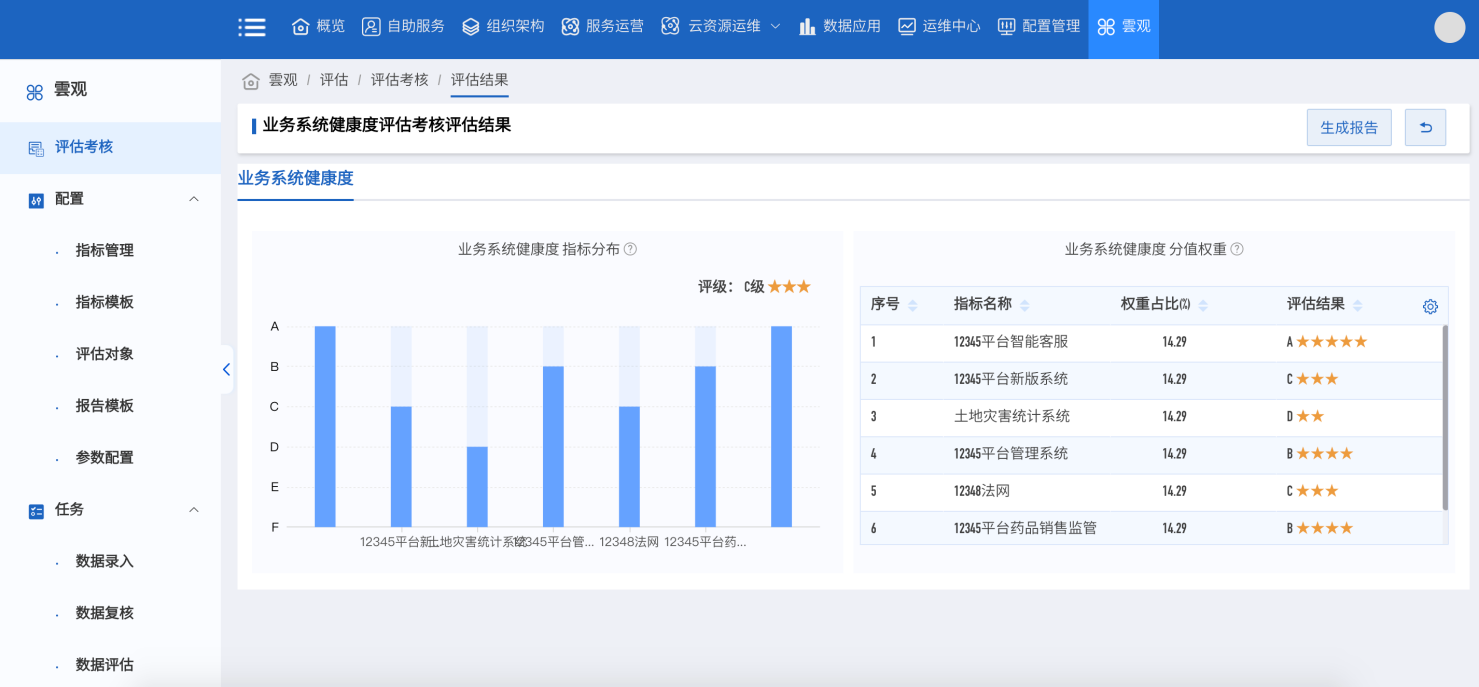Viewport: 1479px width, 687px height.
Task: Collapse the sidebar using arrow handle
Action: (226, 369)
